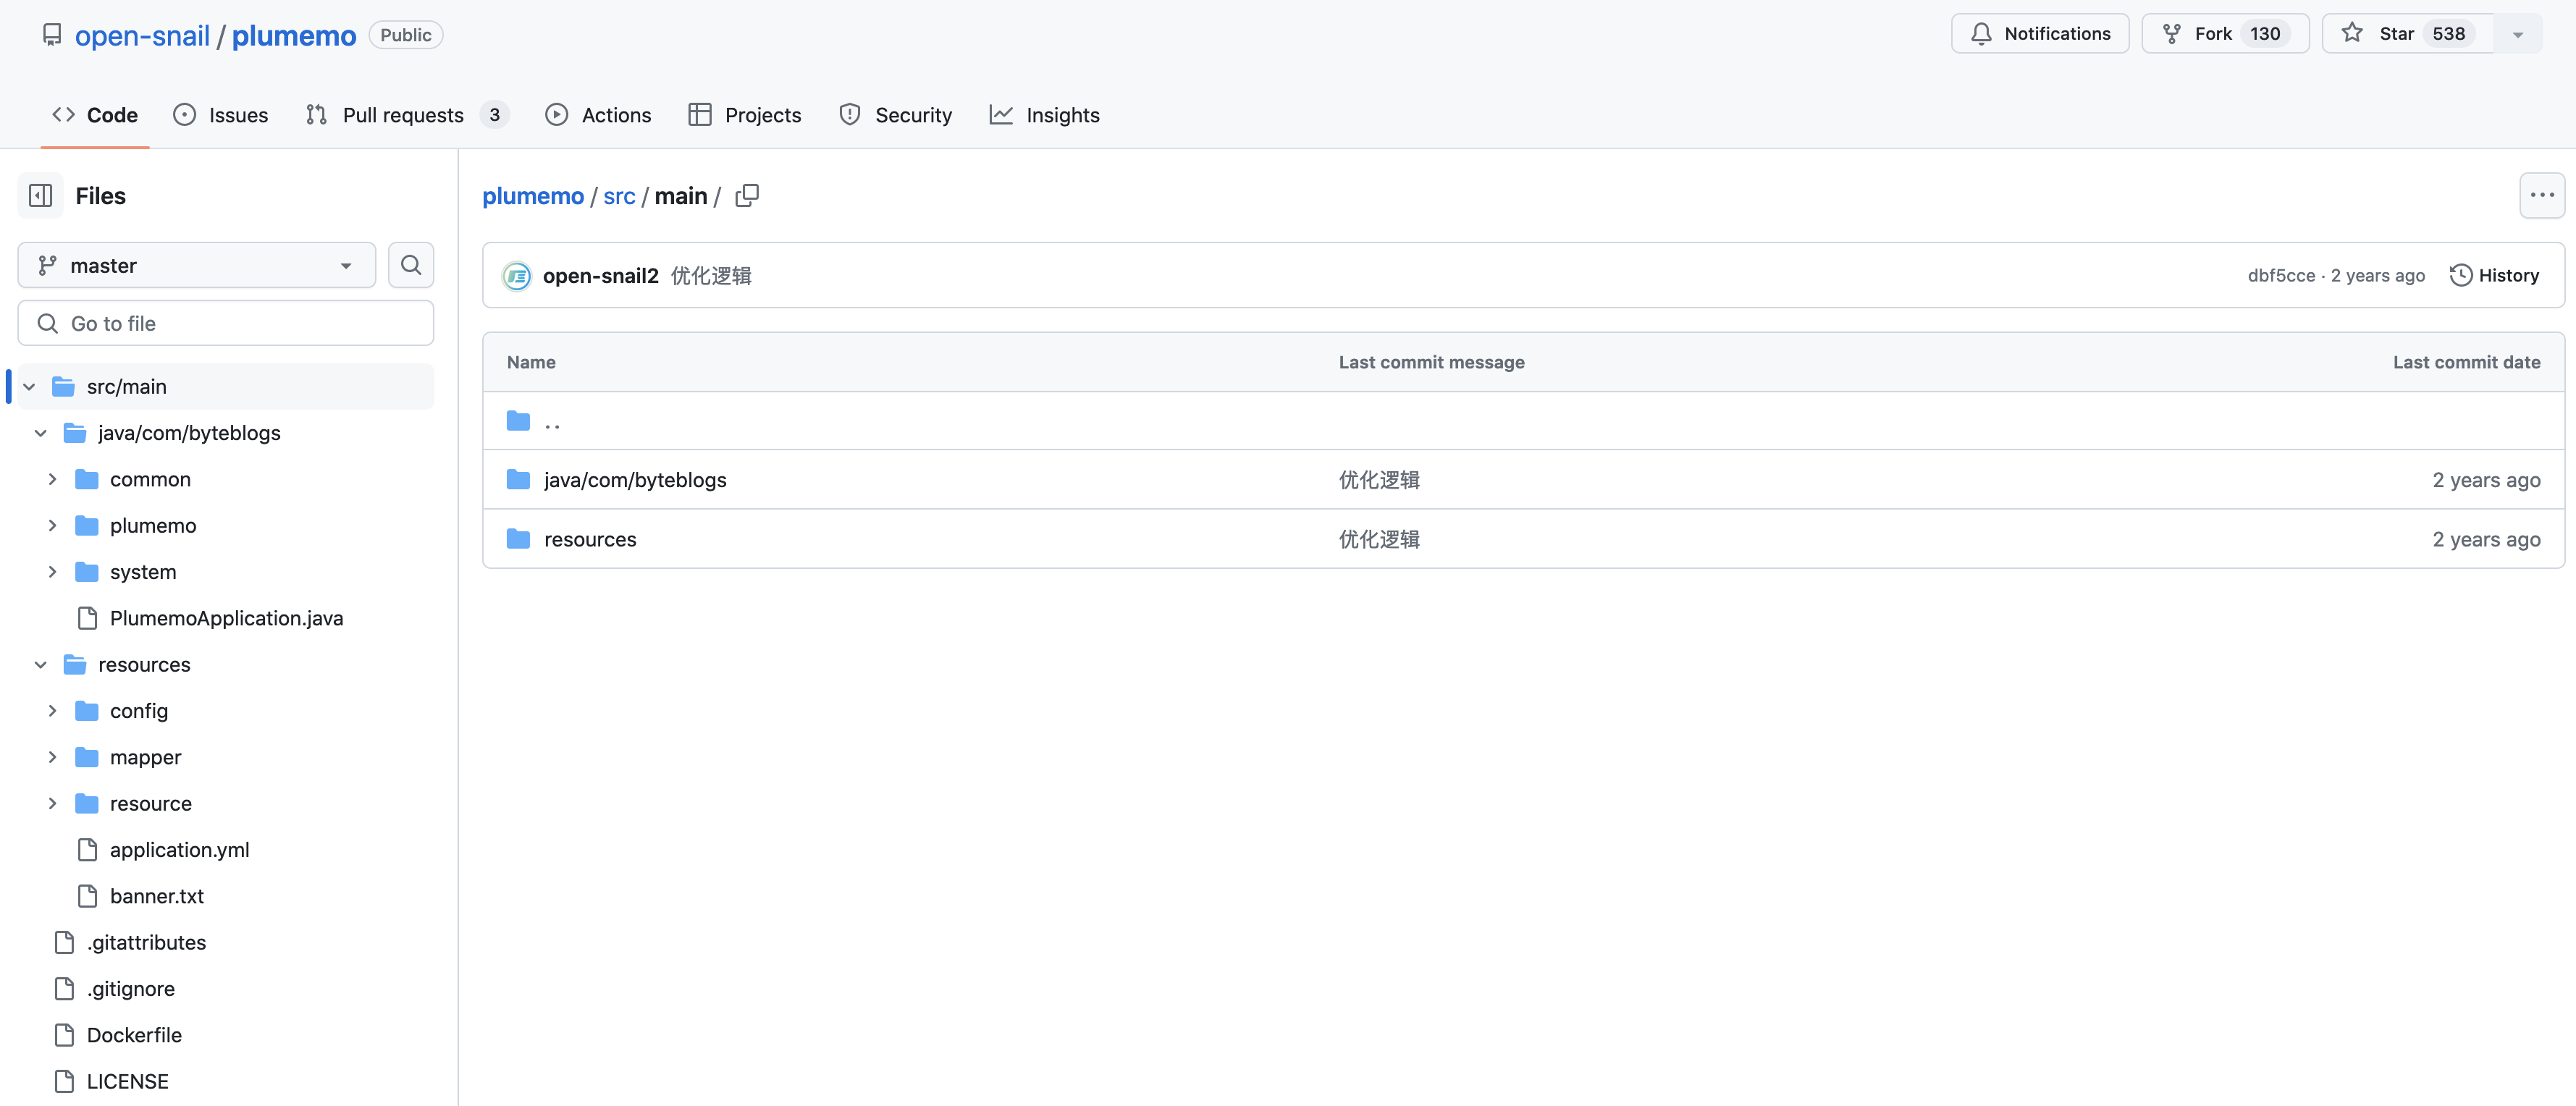Viewport: 2576px width, 1106px height.
Task: Open the Star lists dropdown arrow
Action: [x=2518, y=34]
